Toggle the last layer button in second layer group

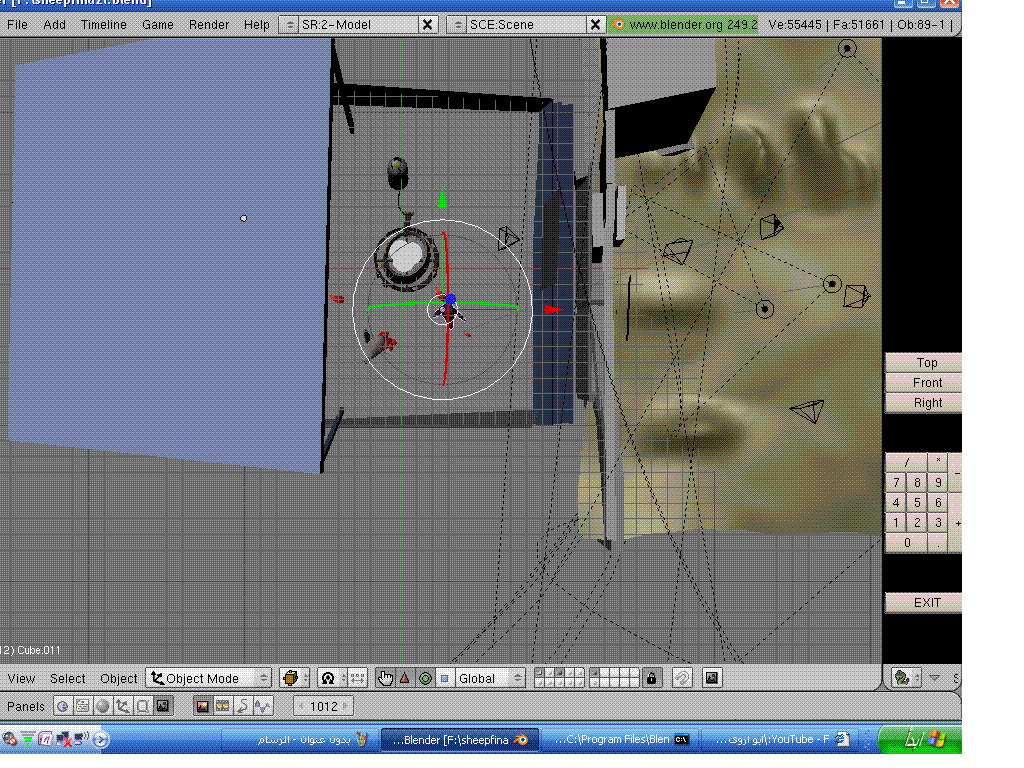point(633,682)
